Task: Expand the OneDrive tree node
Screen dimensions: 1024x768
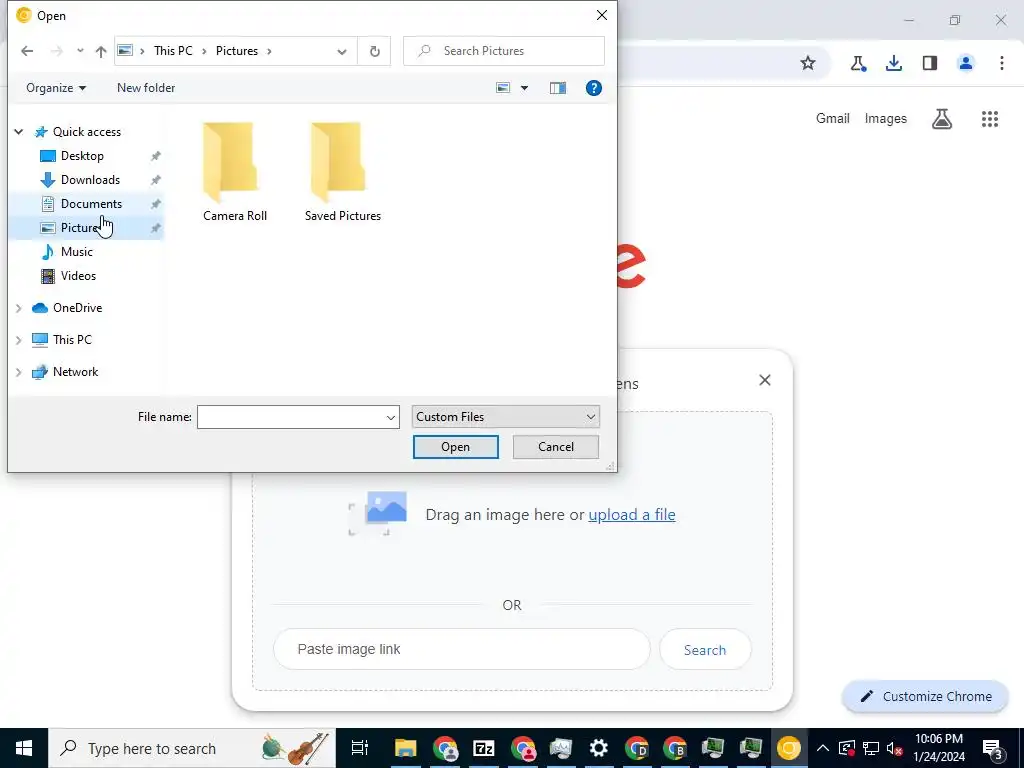Action: tap(19, 308)
